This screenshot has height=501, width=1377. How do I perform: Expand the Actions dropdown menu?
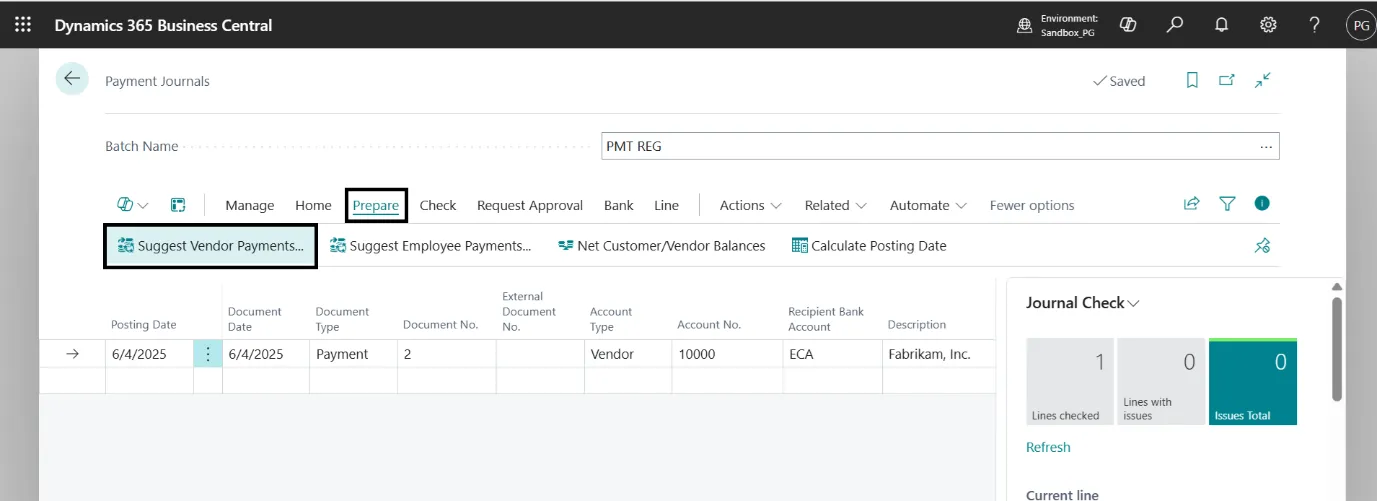point(750,205)
